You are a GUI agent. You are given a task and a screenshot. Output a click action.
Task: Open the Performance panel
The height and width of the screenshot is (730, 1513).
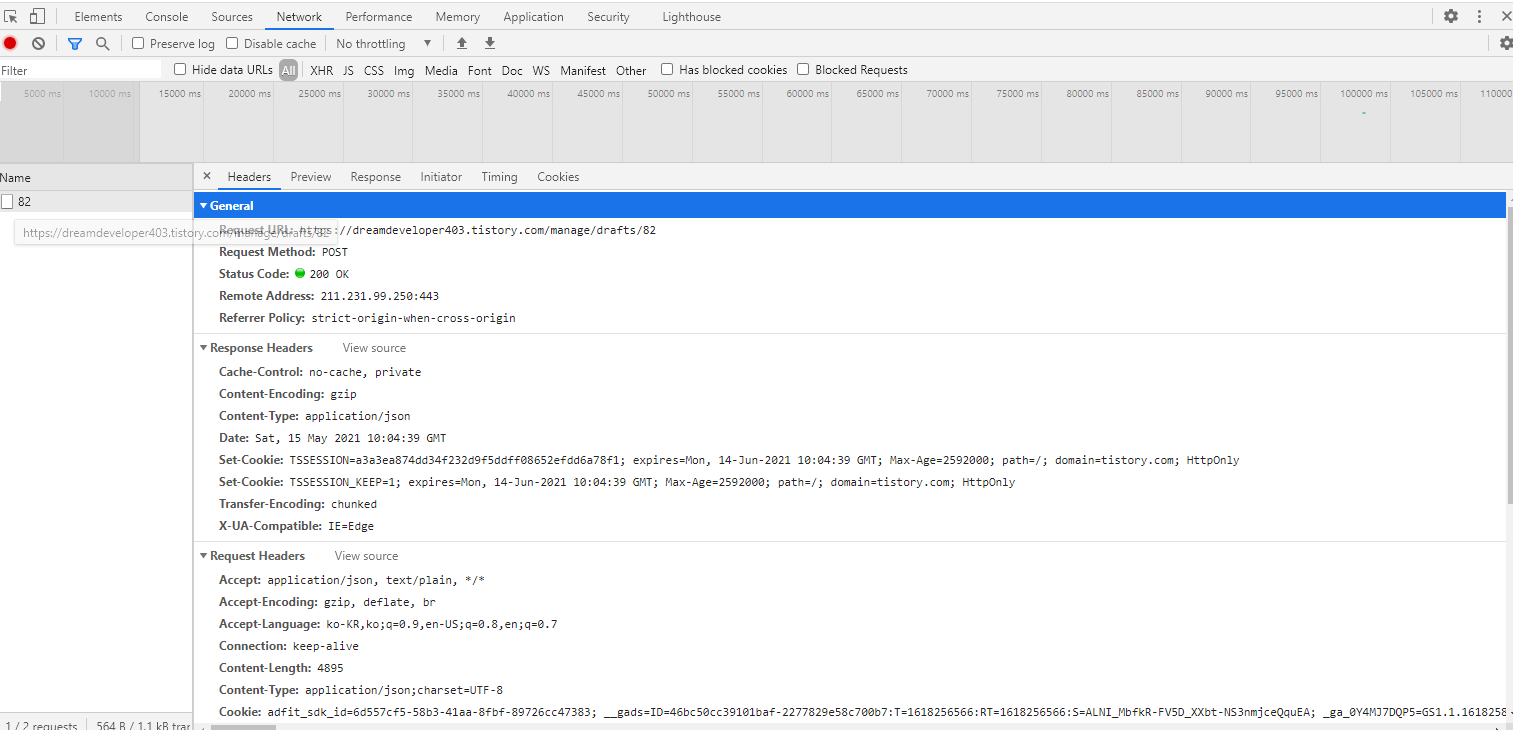point(379,16)
